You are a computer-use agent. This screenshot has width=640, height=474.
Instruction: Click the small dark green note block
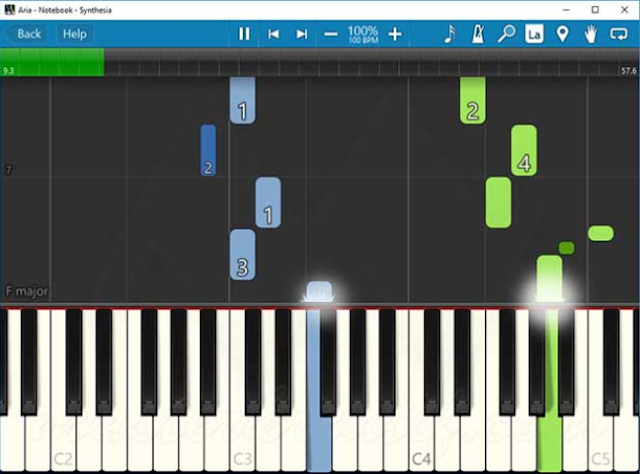(x=567, y=248)
